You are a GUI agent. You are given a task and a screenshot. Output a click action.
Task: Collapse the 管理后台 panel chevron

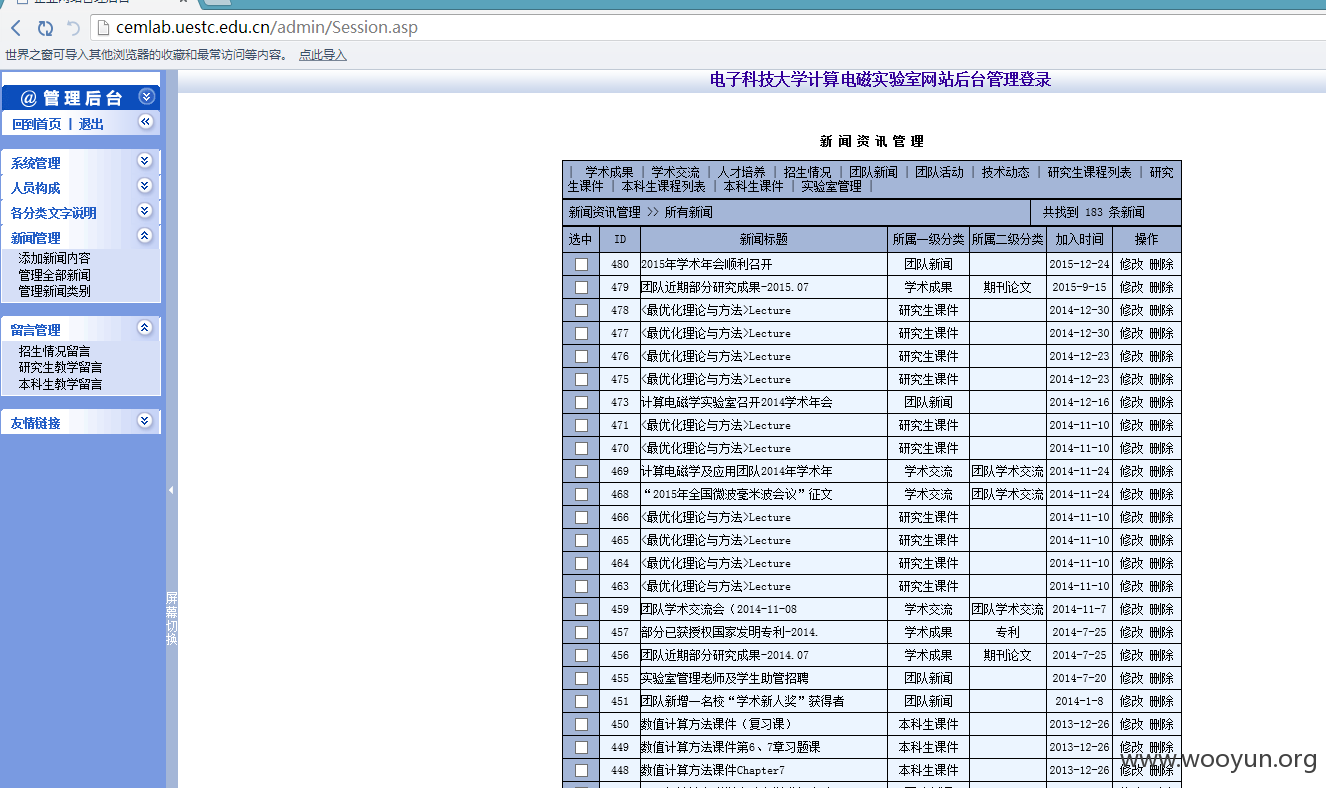coord(146,97)
